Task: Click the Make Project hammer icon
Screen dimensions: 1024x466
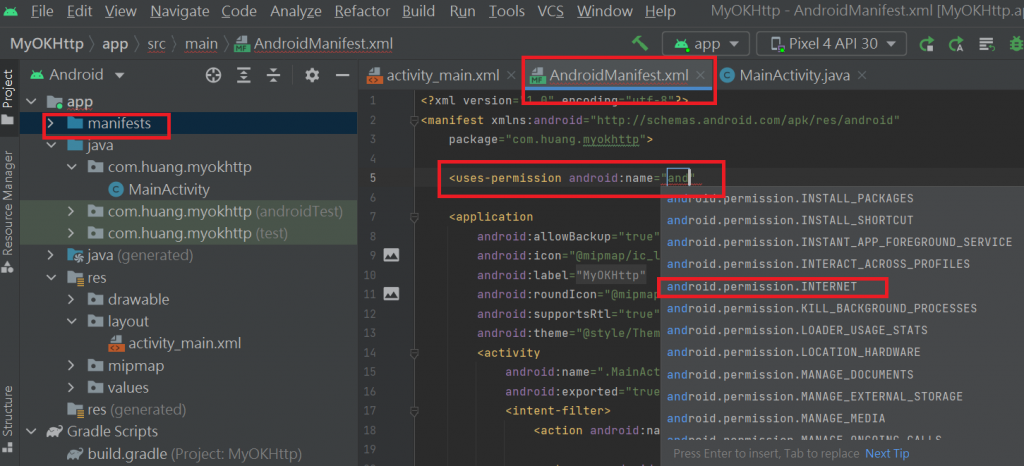Action: click(640, 44)
